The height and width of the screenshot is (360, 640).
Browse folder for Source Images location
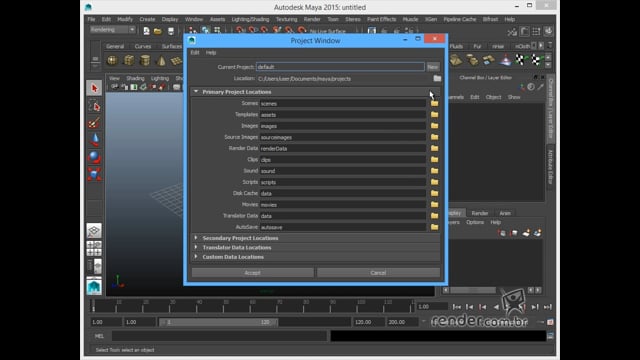click(x=434, y=137)
